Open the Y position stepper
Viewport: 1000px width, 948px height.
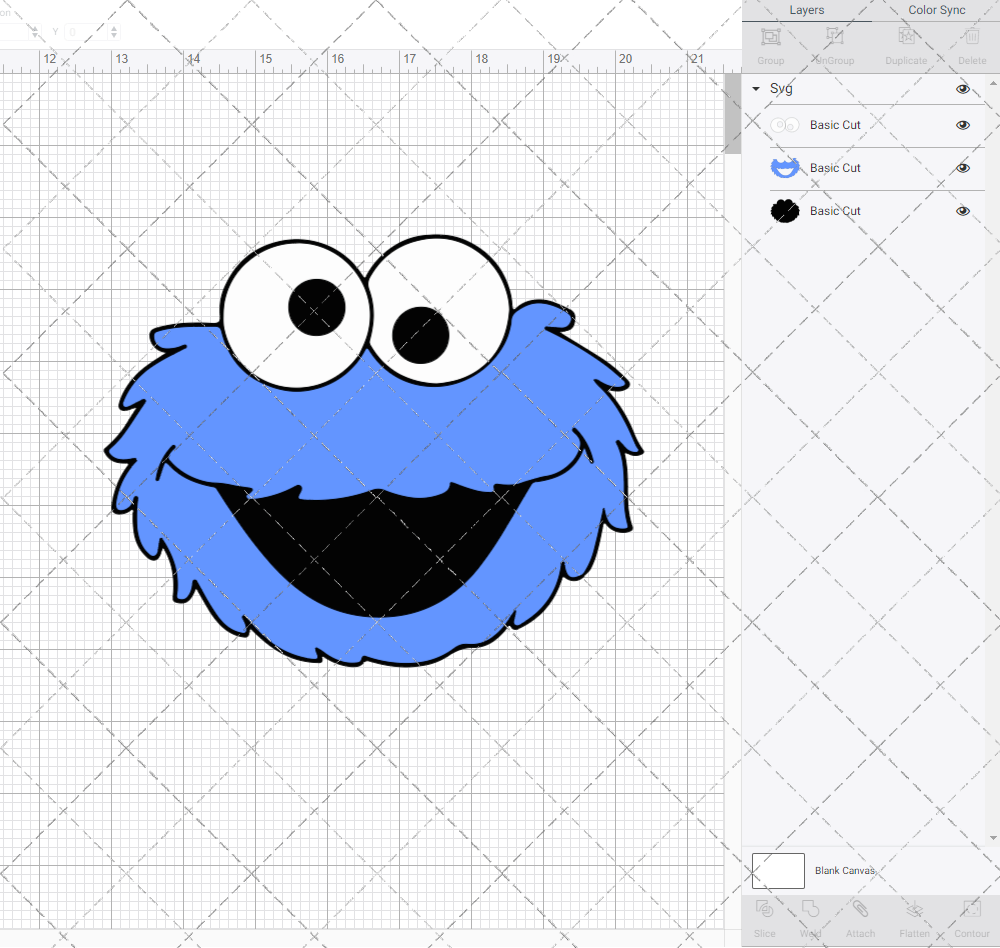[x=114, y=31]
